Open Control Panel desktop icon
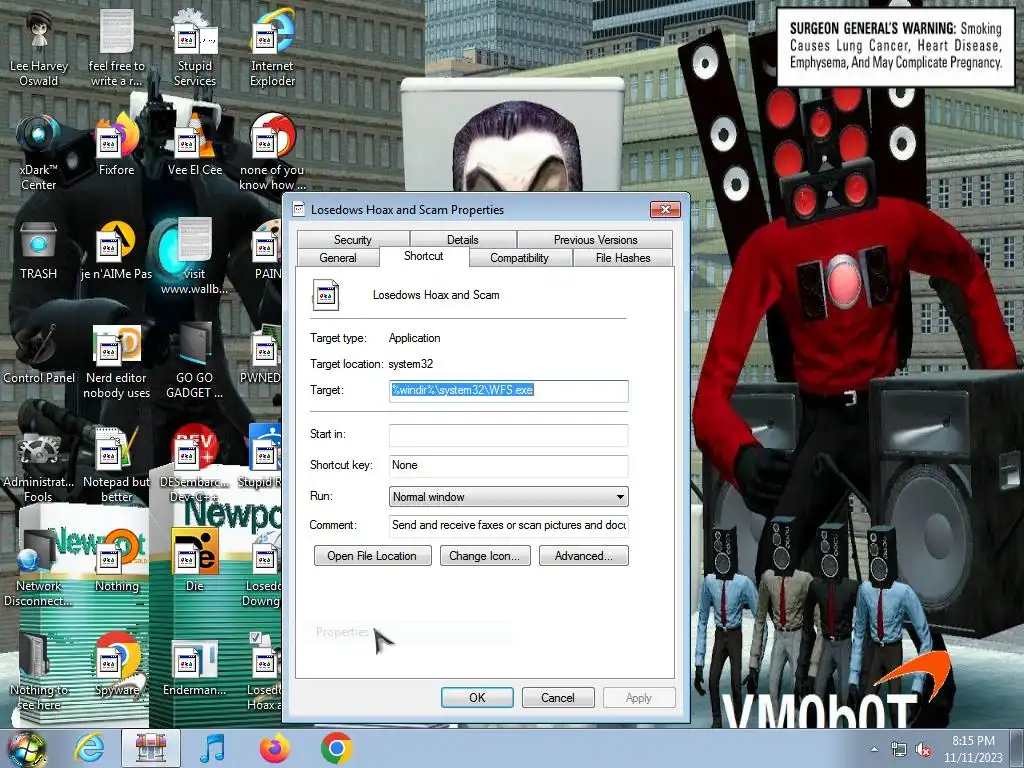Screen dimensions: 1024x768 tap(39, 354)
